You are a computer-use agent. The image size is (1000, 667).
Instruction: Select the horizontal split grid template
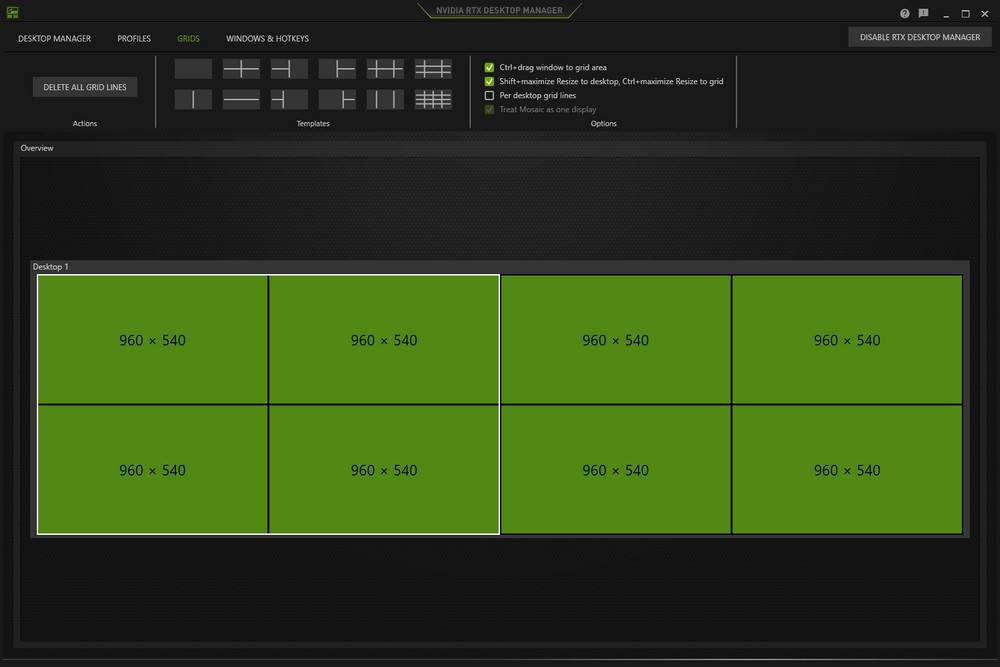(241, 98)
